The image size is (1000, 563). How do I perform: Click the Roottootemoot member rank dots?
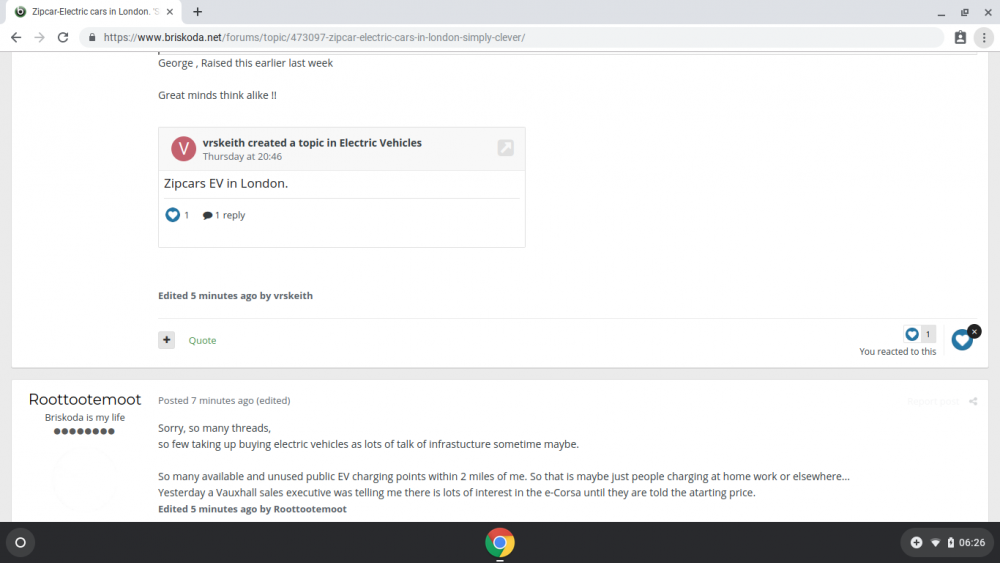(84, 432)
